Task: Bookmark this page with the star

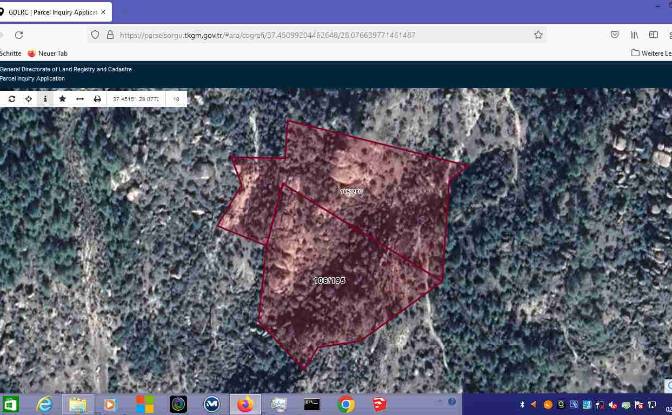Action: [x=538, y=35]
